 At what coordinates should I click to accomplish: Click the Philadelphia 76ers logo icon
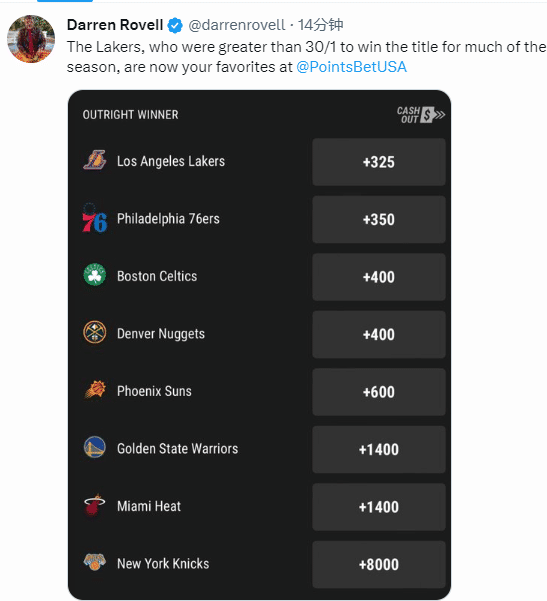point(95,218)
